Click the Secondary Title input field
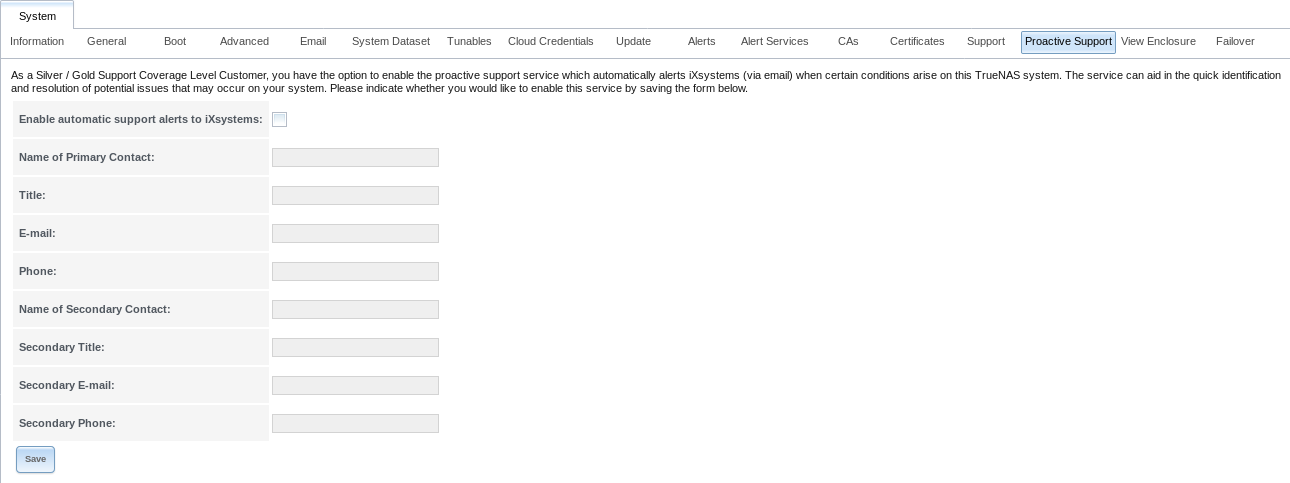The image size is (1290, 483). (355, 347)
